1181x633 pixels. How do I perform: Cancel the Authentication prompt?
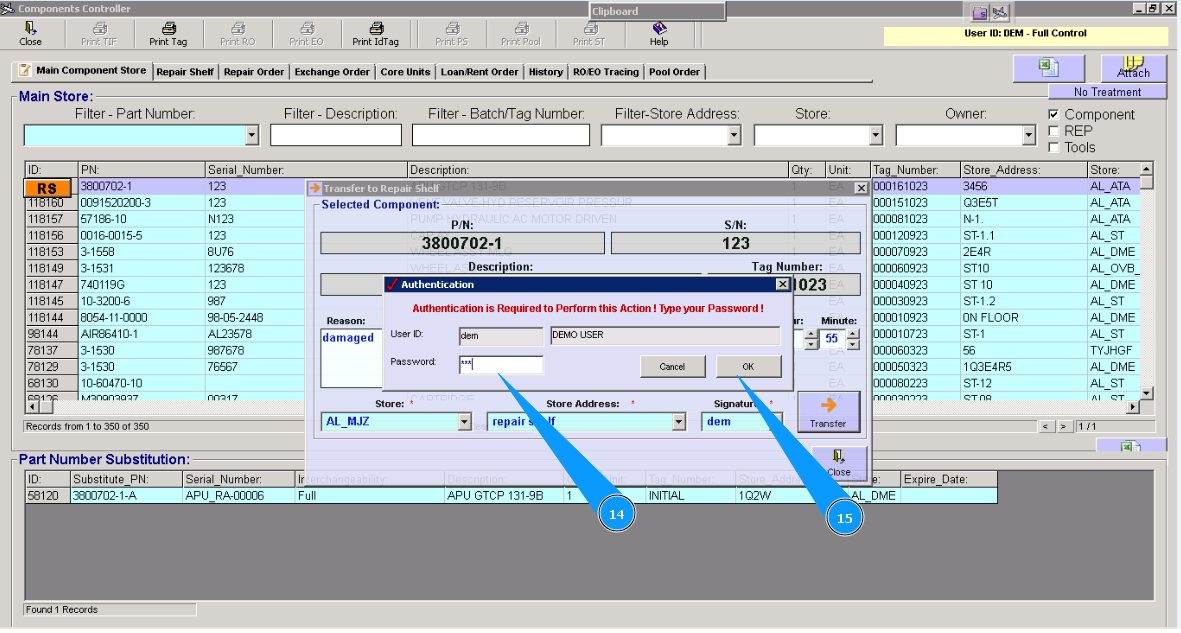click(672, 366)
